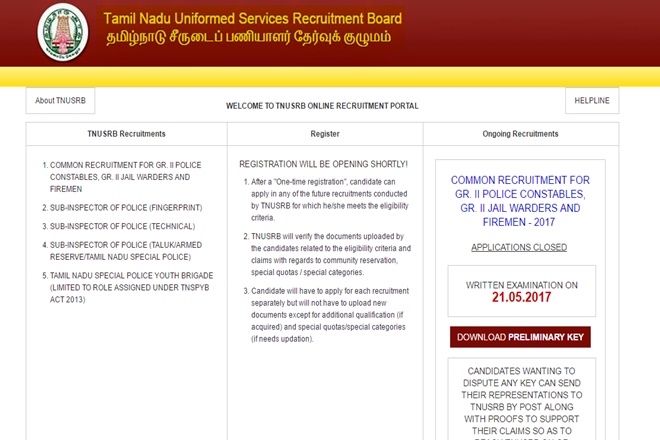The width and height of the screenshot is (660, 440).
Task: Click the Candidate will have to apply paragraph
Action: pyautogui.click(x=328, y=315)
